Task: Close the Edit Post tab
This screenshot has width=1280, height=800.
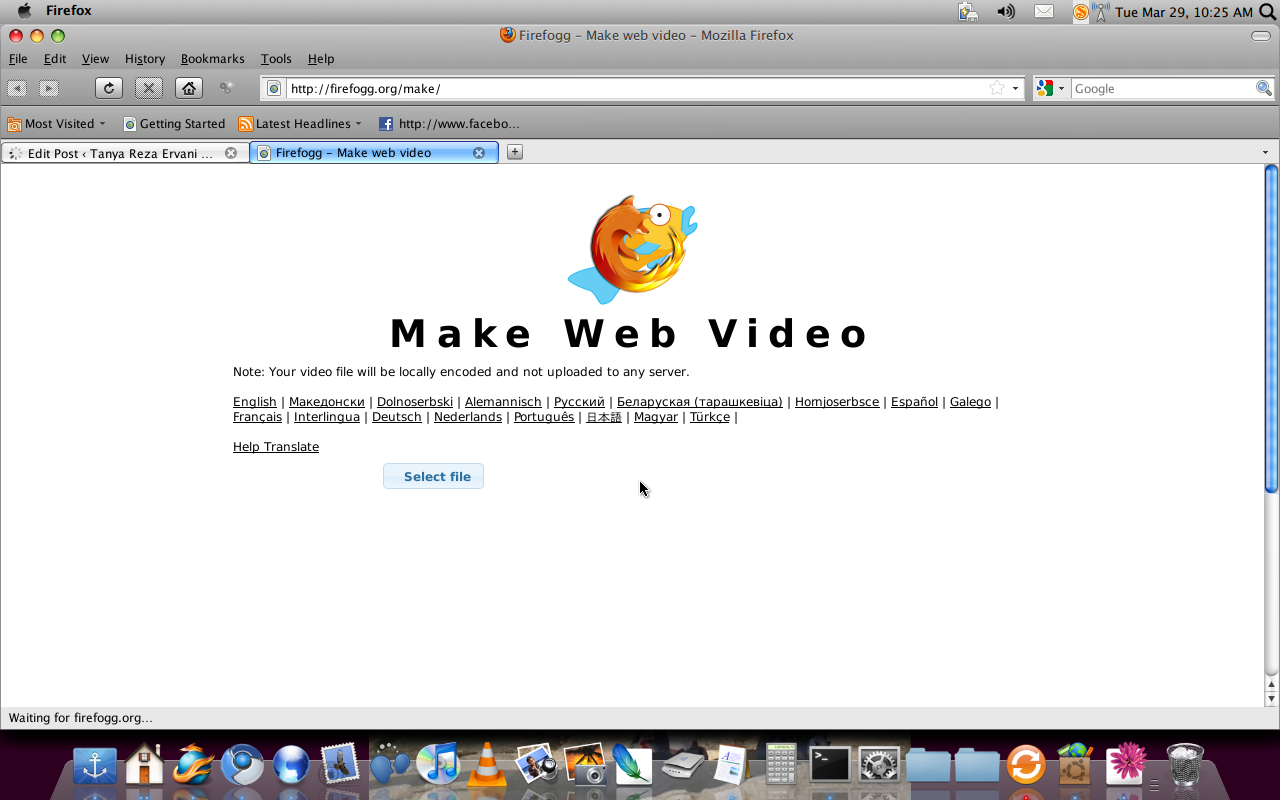Action: pyautogui.click(x=231, y=153)
